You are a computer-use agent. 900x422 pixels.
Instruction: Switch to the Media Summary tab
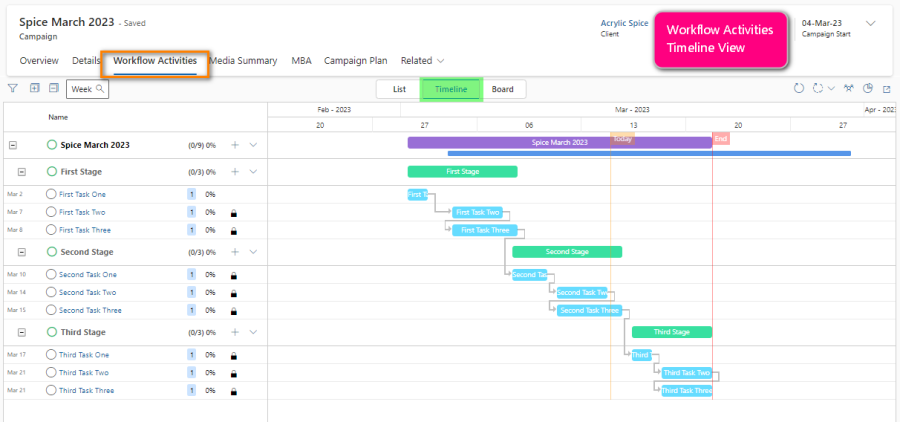[x=243, y=61]
